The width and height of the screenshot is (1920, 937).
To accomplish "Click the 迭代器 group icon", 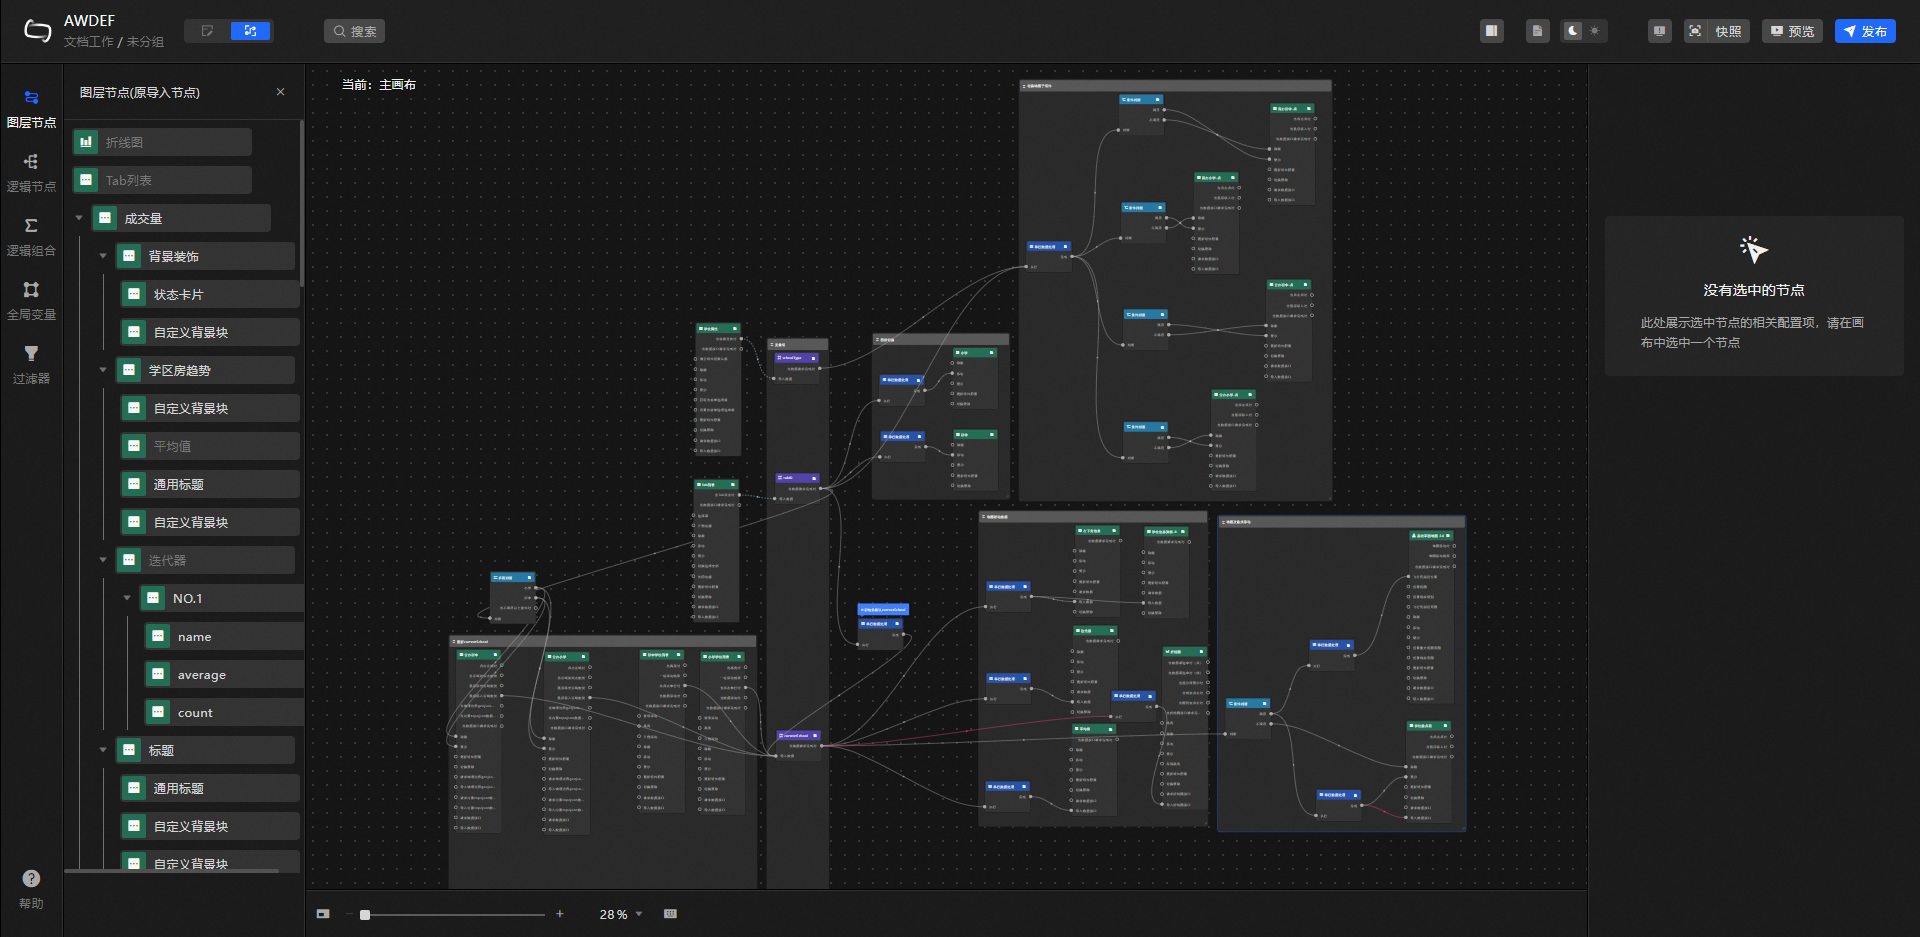I will [x=129, y=560].
